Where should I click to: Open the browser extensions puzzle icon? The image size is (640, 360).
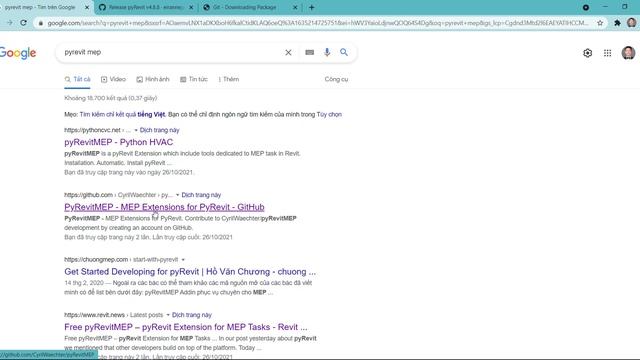point(617,23)
